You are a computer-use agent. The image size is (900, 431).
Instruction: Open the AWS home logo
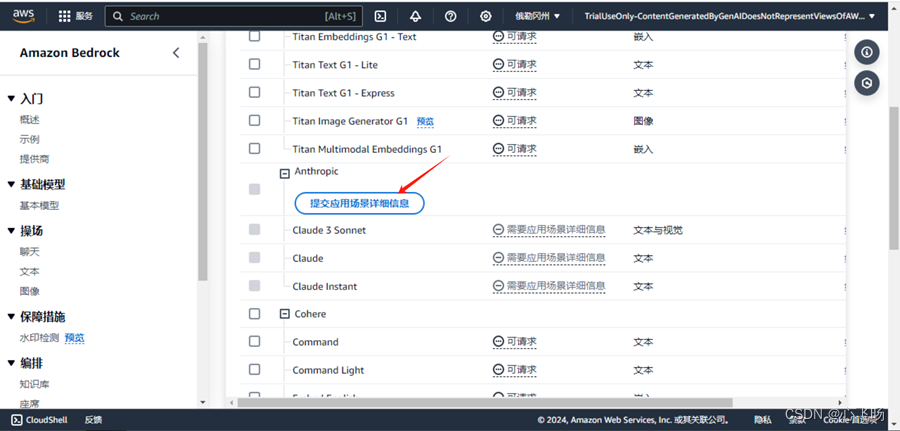[24, 15]
